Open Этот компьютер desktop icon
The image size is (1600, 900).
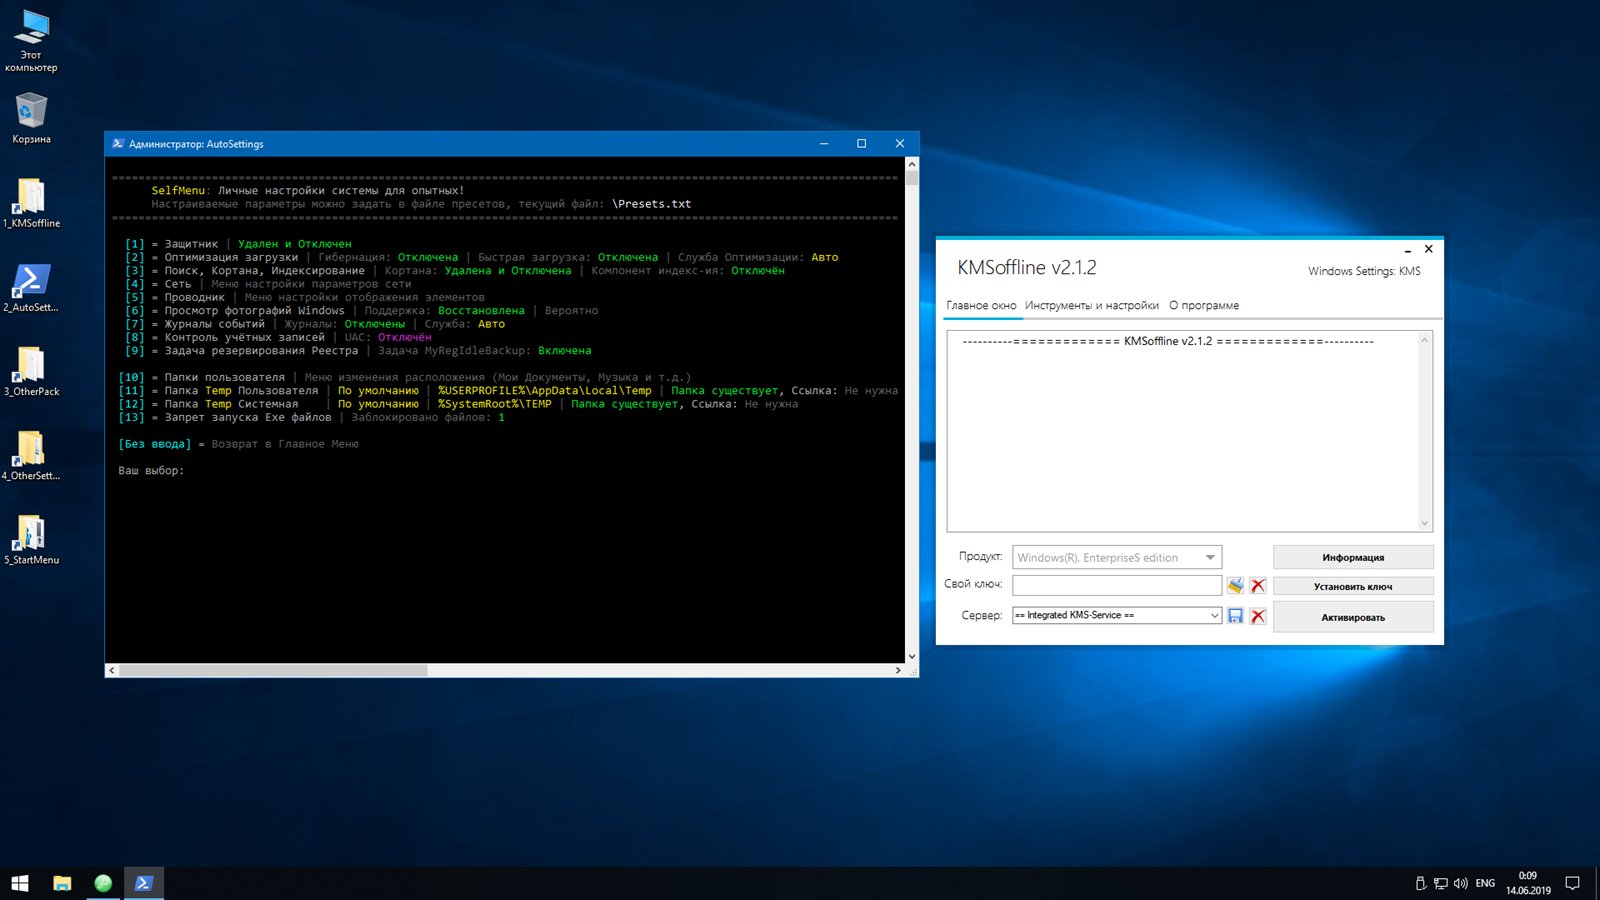(31, 41)
